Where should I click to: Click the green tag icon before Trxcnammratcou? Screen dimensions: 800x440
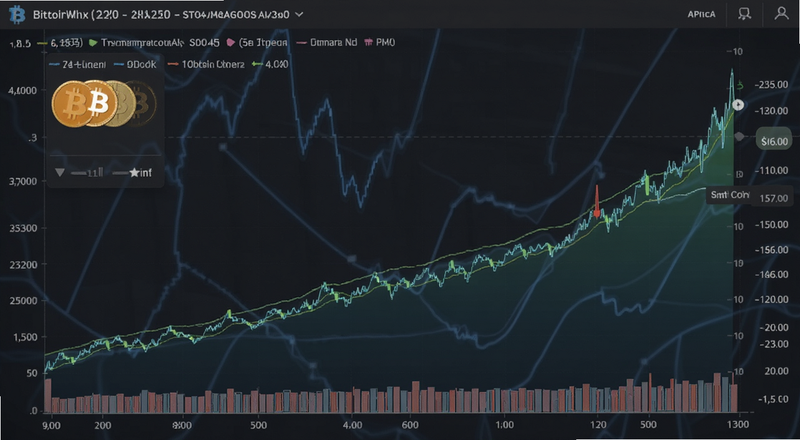click(93, 43)
